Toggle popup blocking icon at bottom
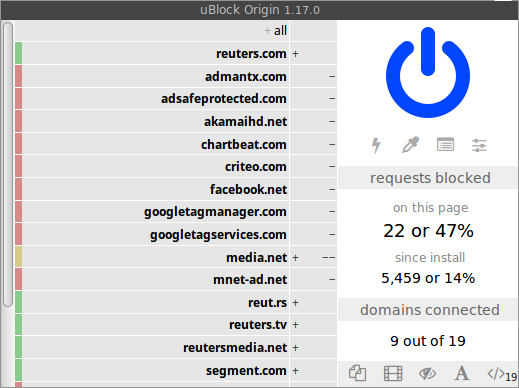The image size is (519, 388). click(x=358, y=373)
